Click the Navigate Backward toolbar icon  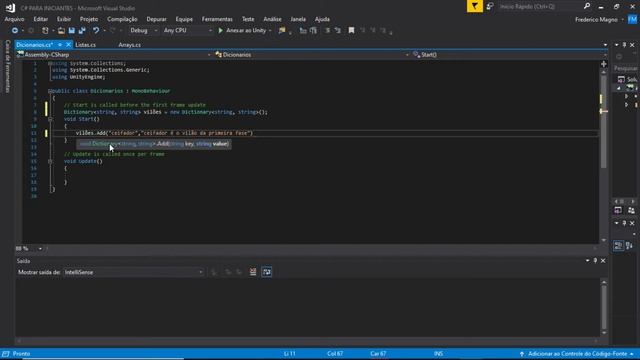[15, 31]
